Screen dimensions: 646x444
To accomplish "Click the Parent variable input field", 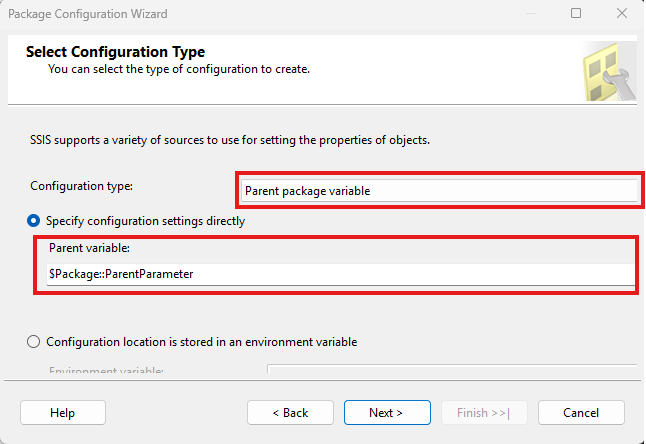I will tap(340, 274).
